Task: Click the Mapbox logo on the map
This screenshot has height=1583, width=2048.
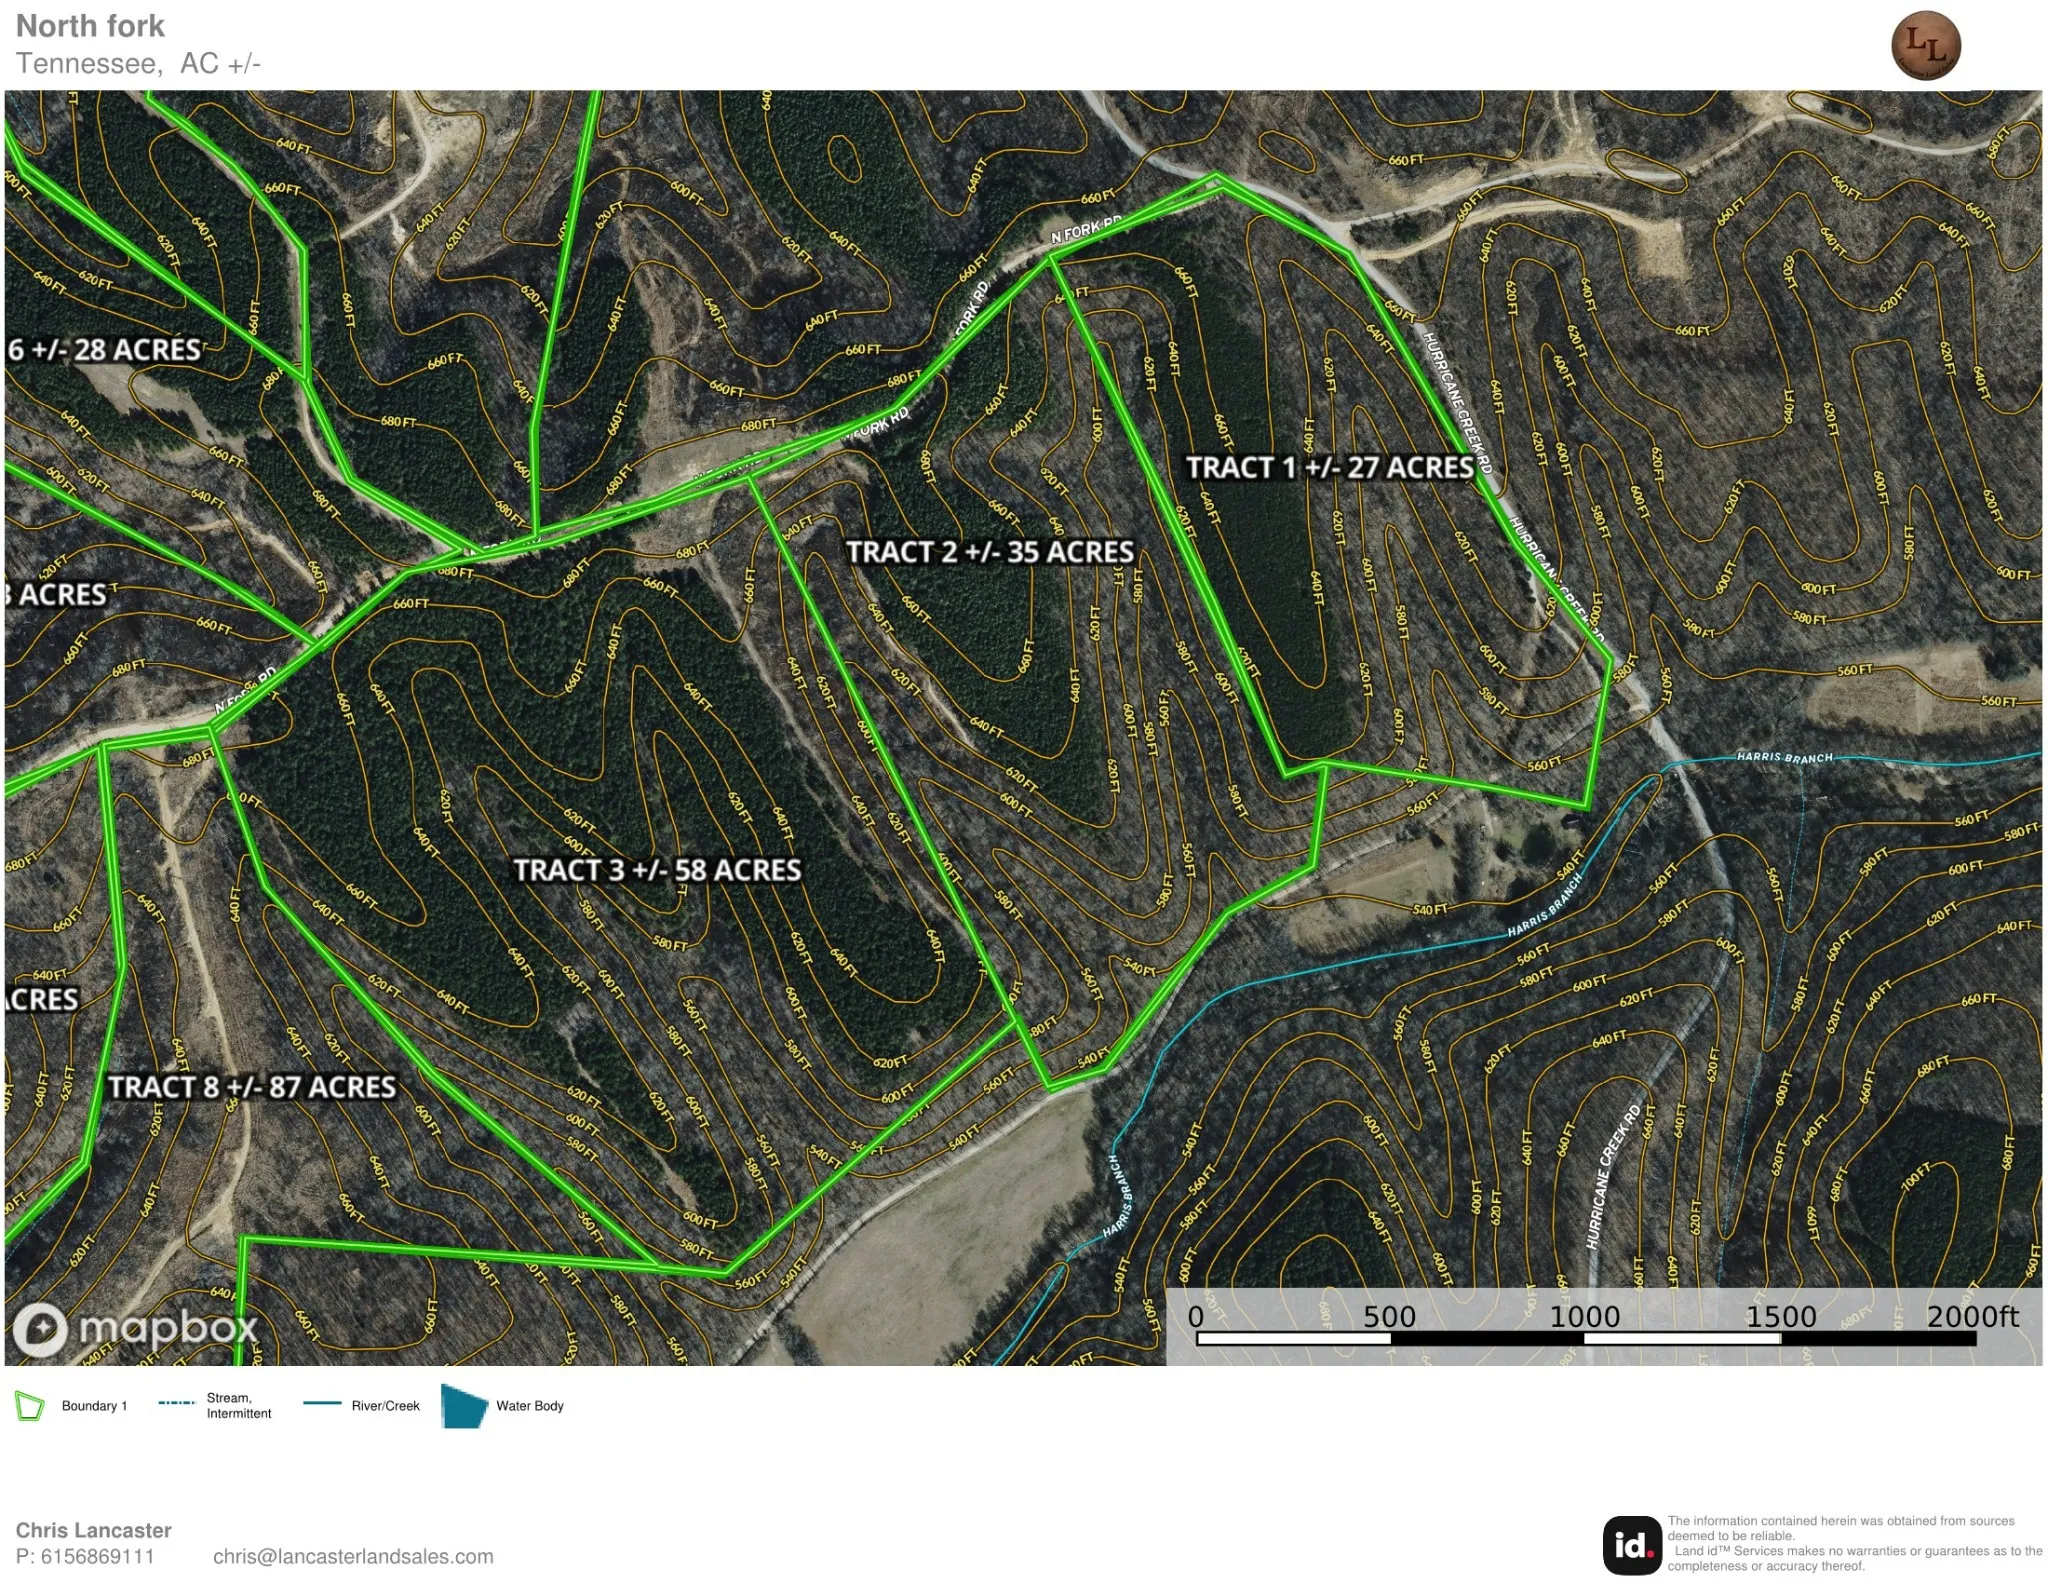Action: pyautogui.click(x=136, y=1329)
